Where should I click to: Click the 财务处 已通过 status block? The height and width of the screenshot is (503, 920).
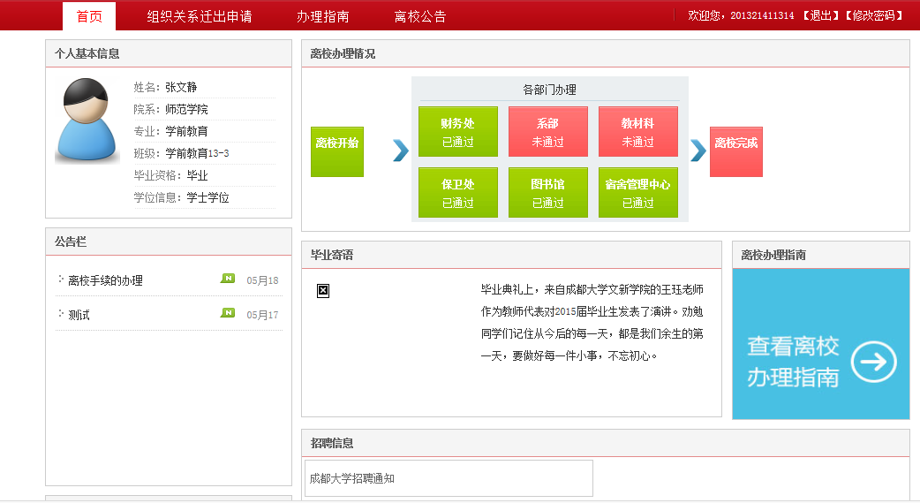coord(458,131)
